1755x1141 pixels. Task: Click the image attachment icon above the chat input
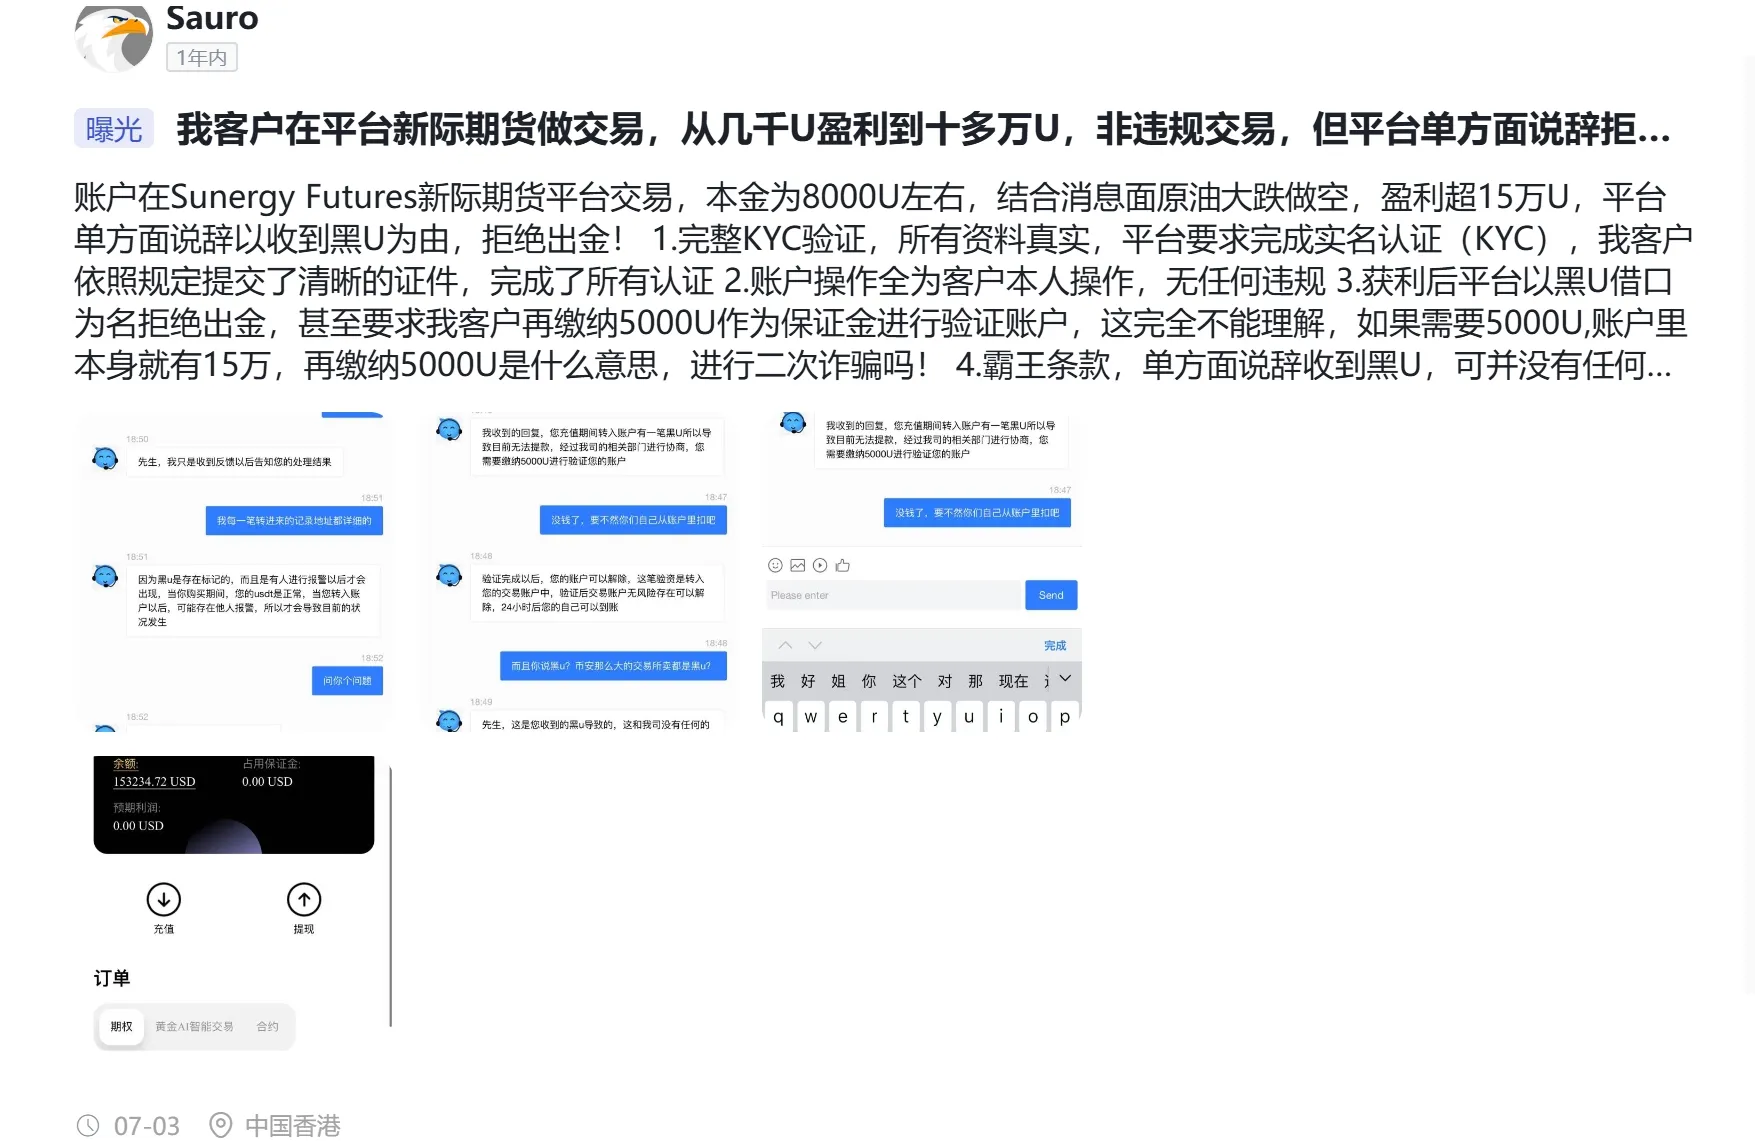[797, 565]
